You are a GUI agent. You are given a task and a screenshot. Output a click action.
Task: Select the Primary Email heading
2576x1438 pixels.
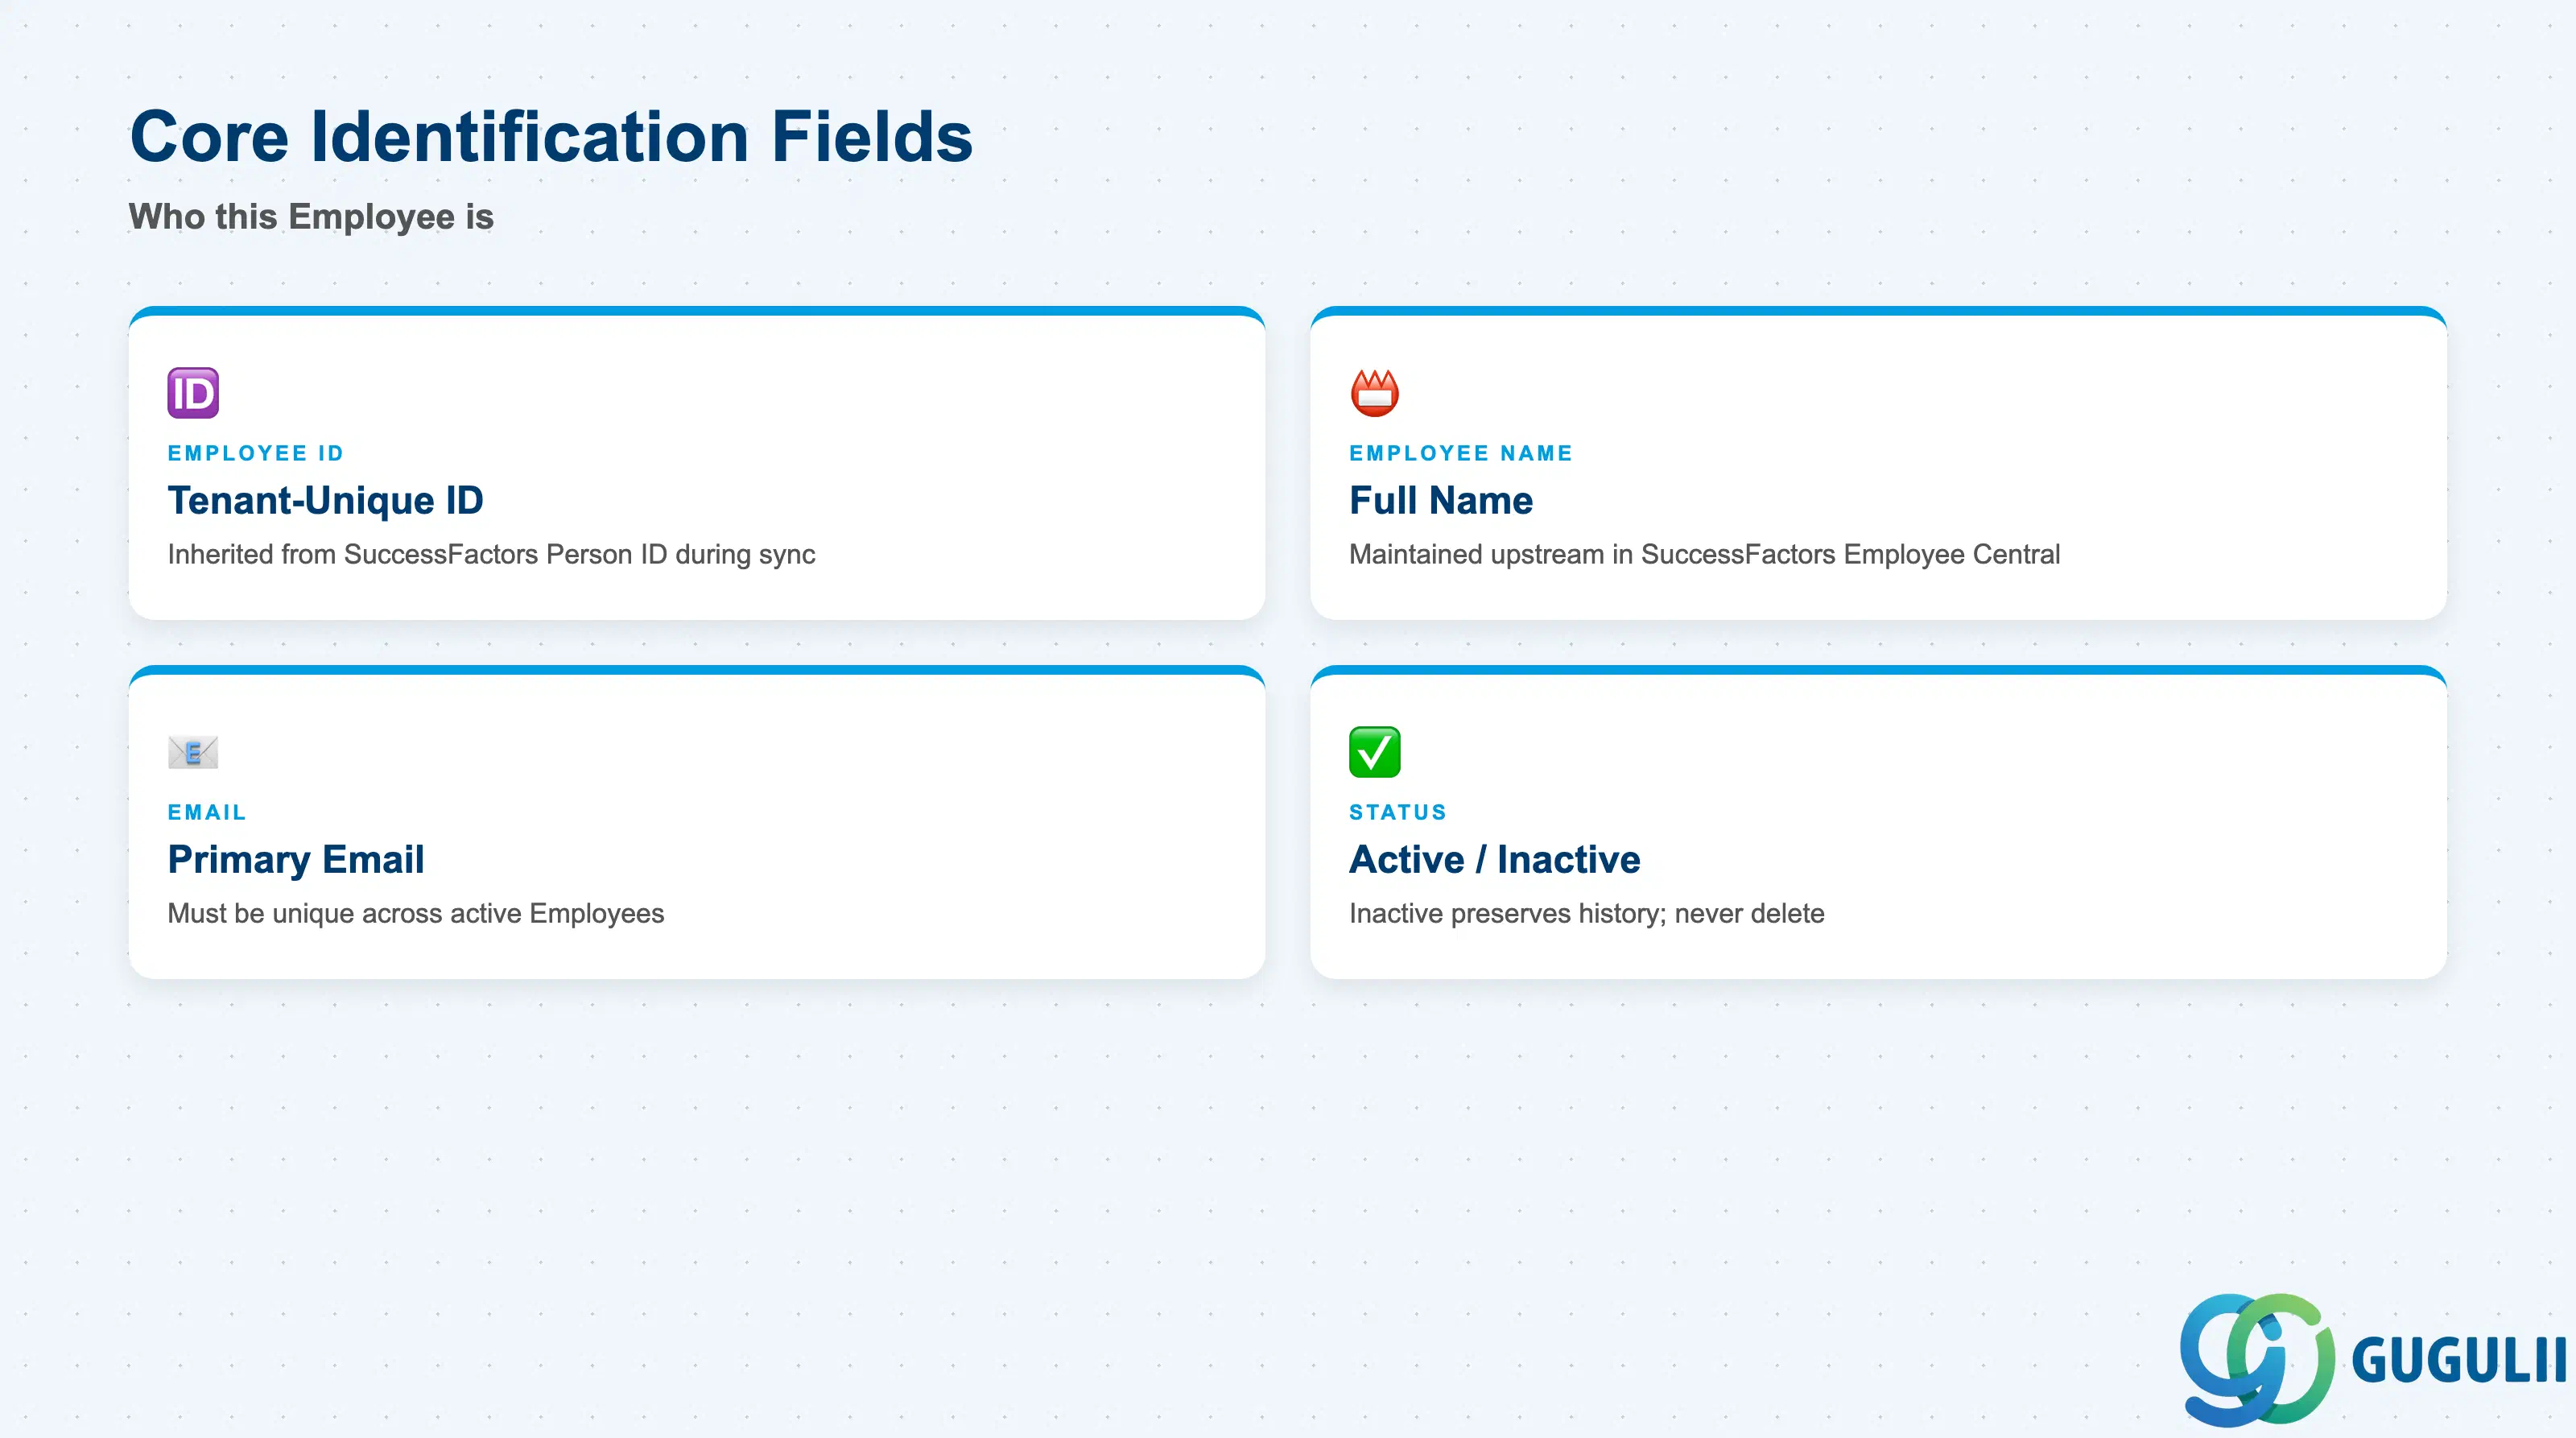296,859
